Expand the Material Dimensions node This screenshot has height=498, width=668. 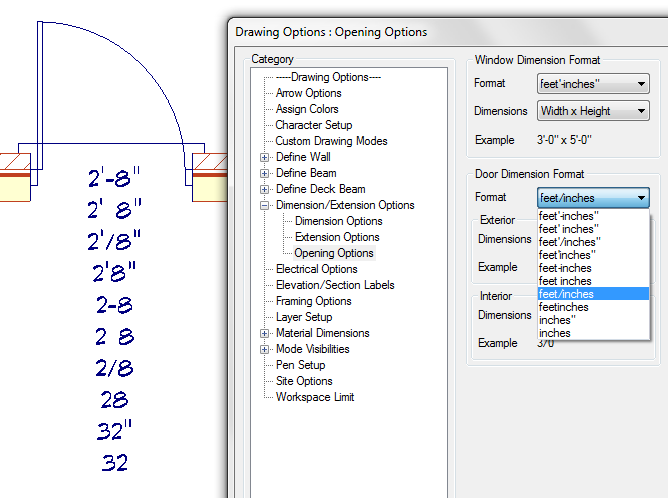pos(264,334)
